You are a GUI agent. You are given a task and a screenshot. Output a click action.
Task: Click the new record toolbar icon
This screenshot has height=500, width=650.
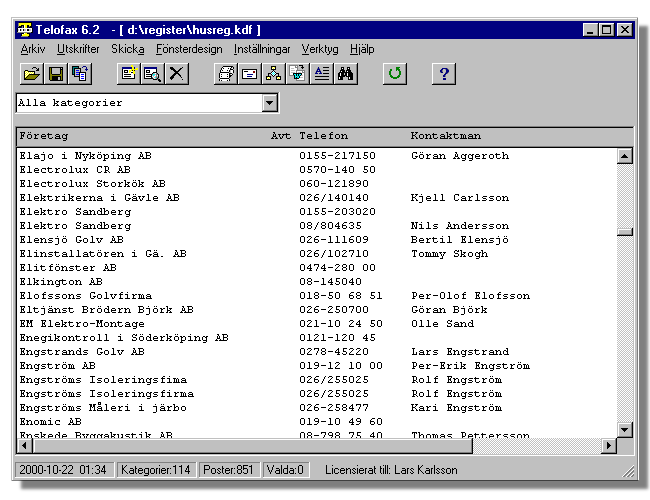tap(129, 73)
